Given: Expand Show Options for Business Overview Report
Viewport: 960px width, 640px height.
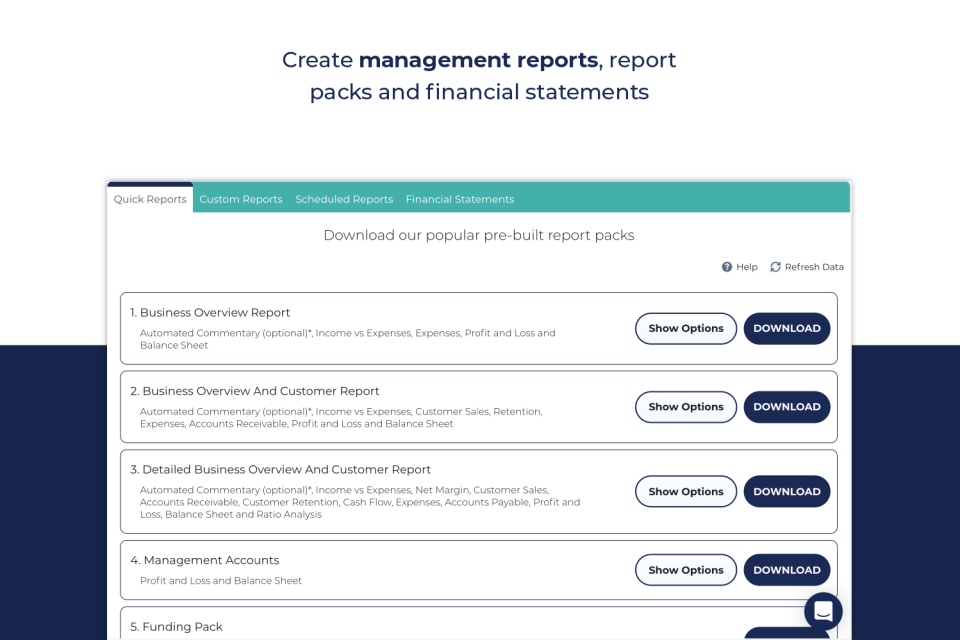Looking at the screenshot, I should [x=686, y=328].
